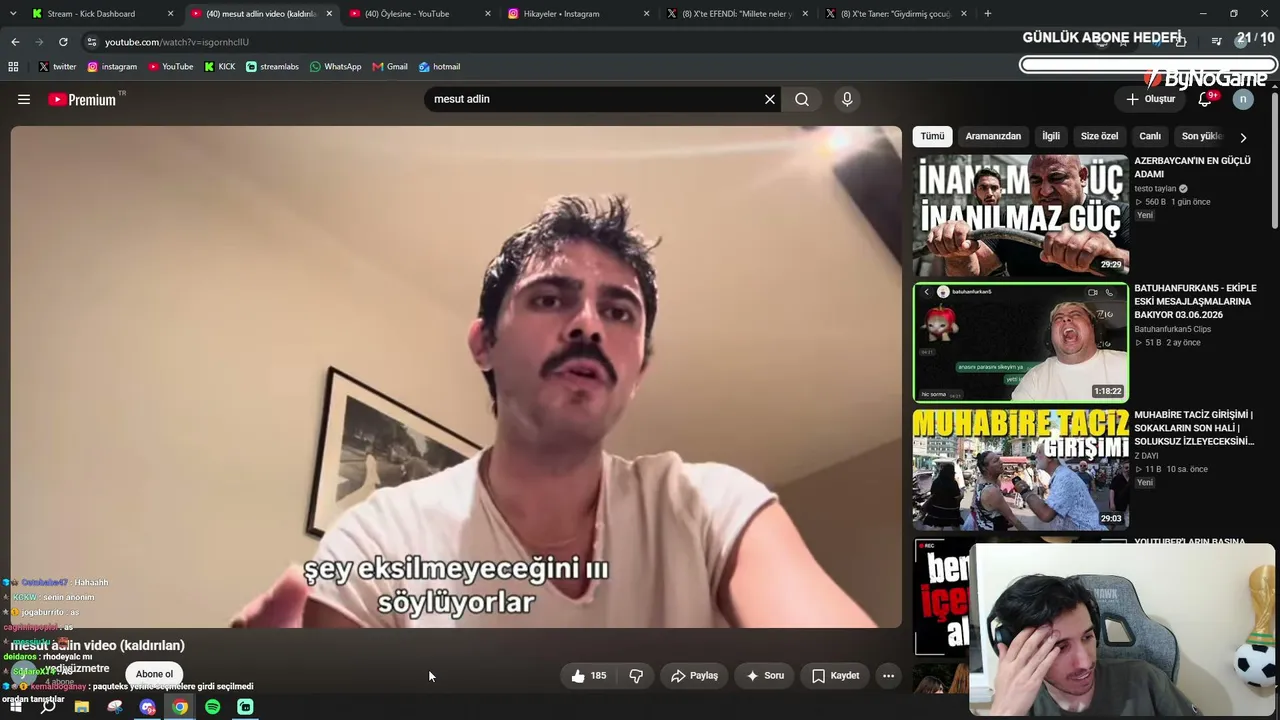Open AZERBAYCAN'IN EN GÜÇLÜ ADAMI thumbnail
Viewport: 1280px width, 720px height.
tap(1021, 215)
